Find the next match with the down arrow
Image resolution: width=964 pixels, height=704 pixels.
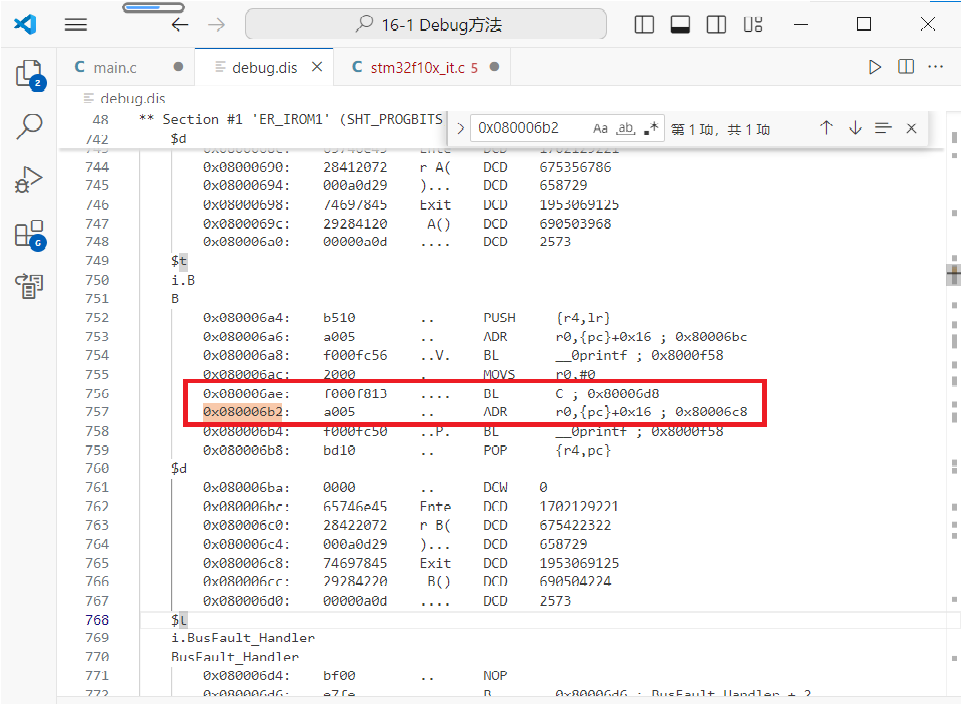(855, 127)
